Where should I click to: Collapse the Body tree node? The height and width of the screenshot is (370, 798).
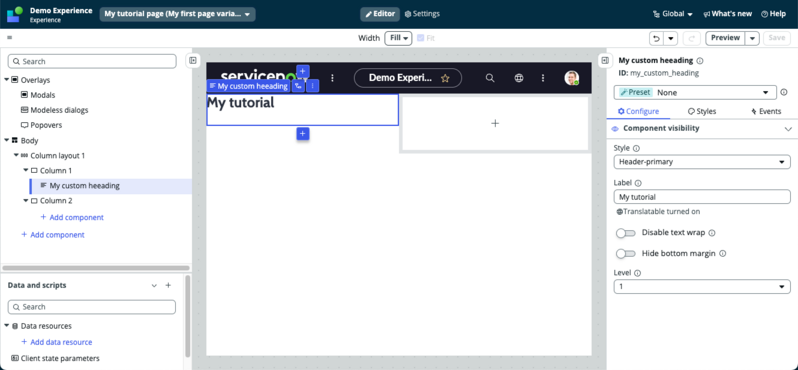[7, 140]
